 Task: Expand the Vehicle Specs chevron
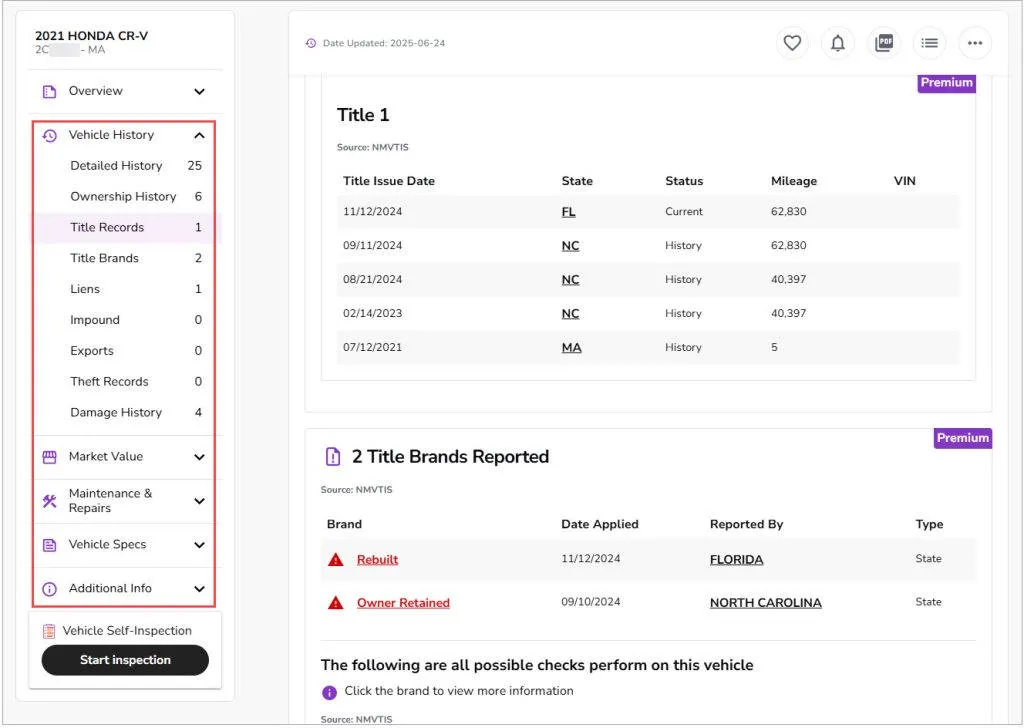click(199, 545)
